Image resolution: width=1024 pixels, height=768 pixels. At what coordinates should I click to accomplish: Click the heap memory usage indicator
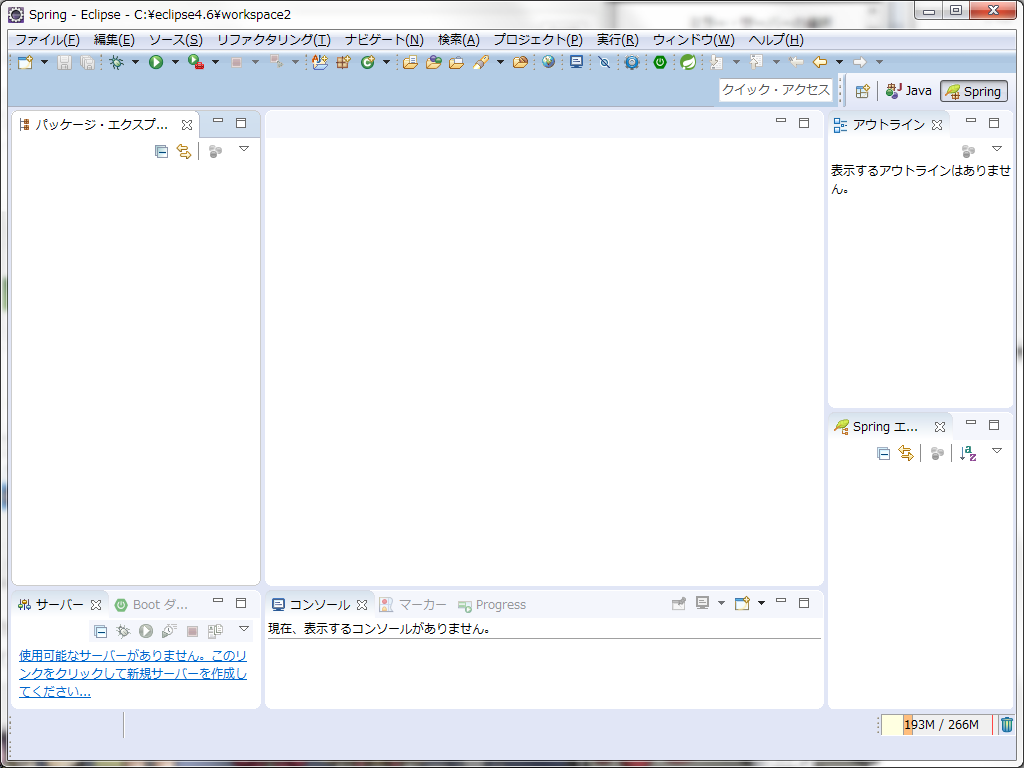coord(936,724)
